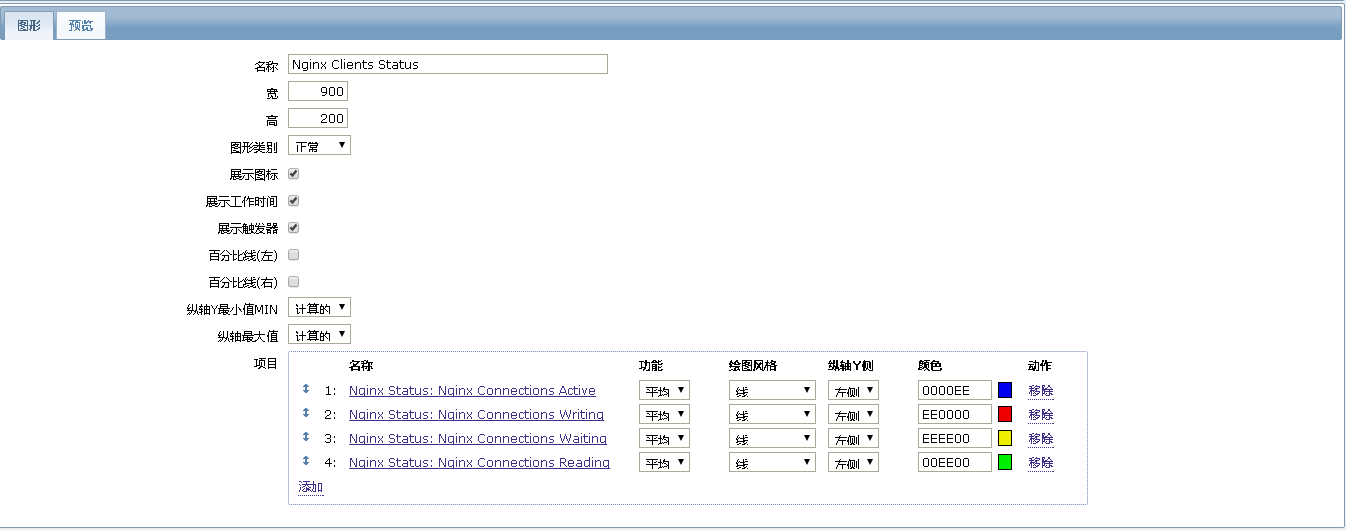
Task: Select the 图形 tab
Action: point(29,26)
